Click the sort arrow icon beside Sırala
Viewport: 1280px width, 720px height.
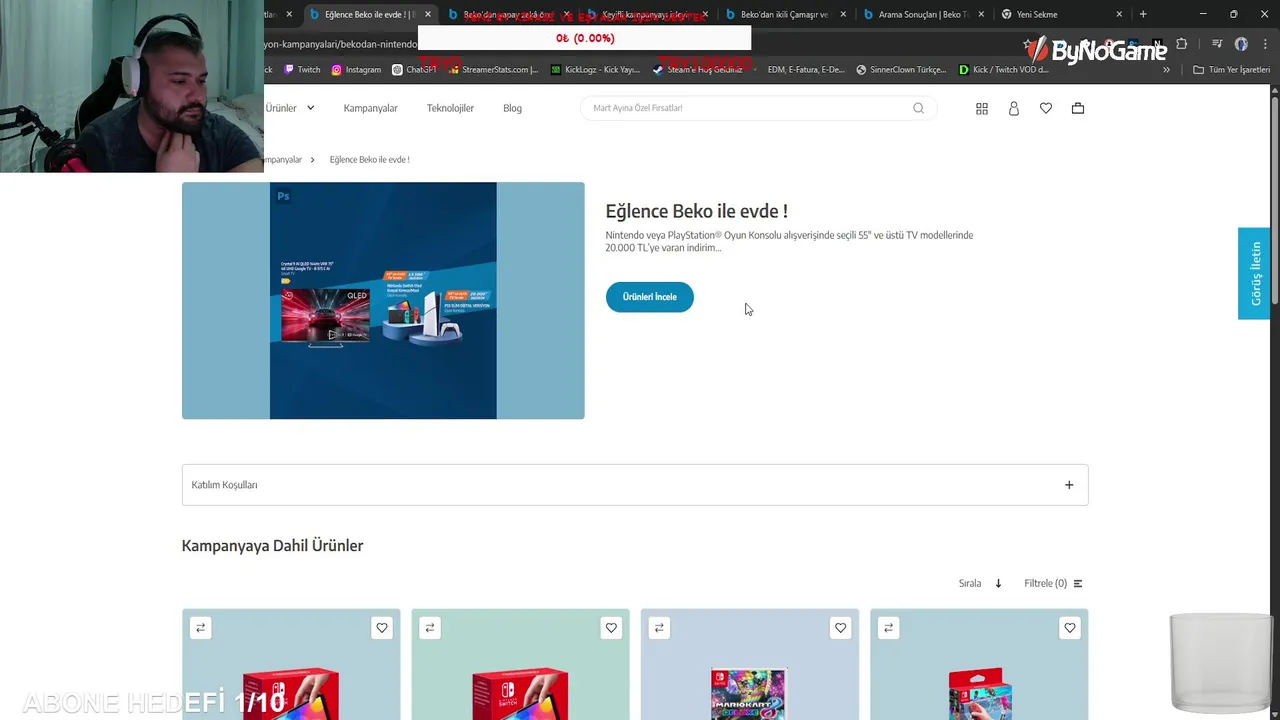pyautogui.click(x=998, y=583)
